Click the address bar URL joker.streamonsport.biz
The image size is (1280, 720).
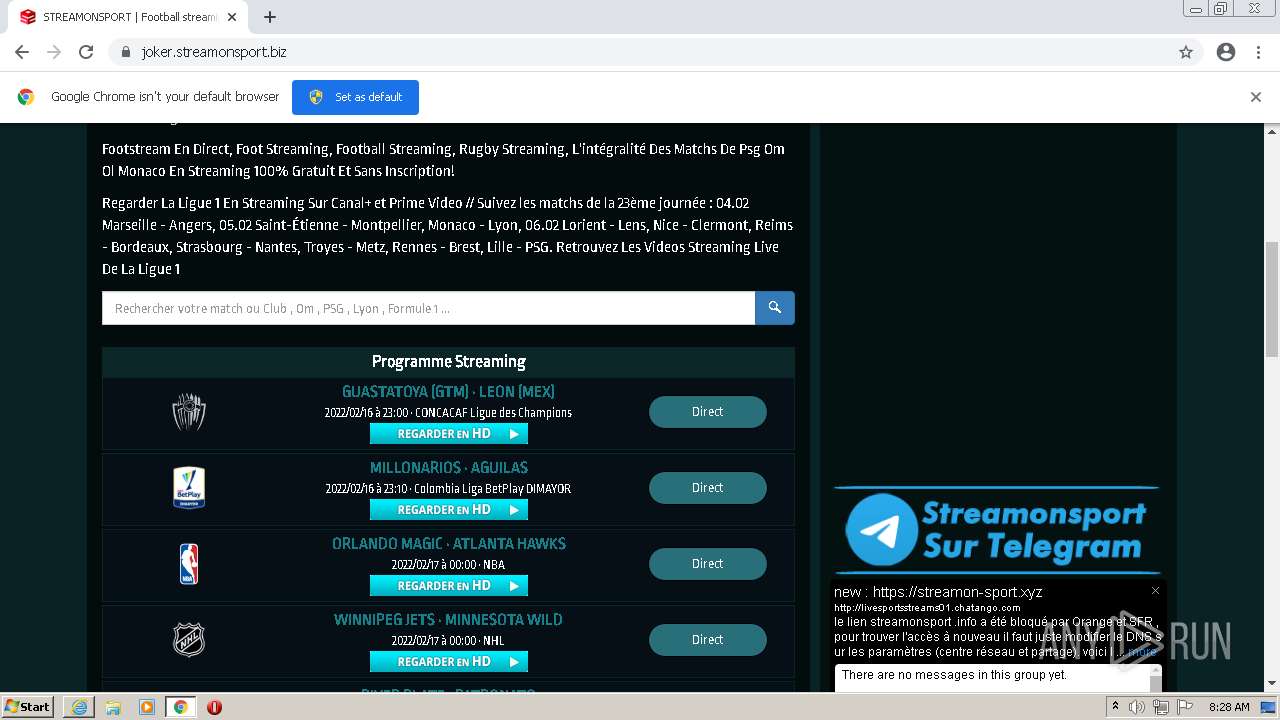click(x=214, y=52)
